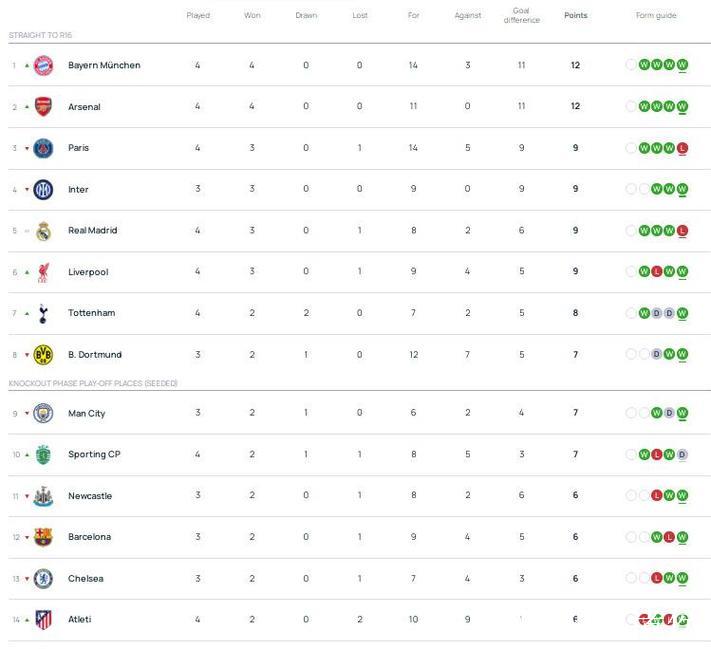This screenshot has height=649, width=711.
Task: Click the Arsenal club crest
Action: (x=43, y=106)
